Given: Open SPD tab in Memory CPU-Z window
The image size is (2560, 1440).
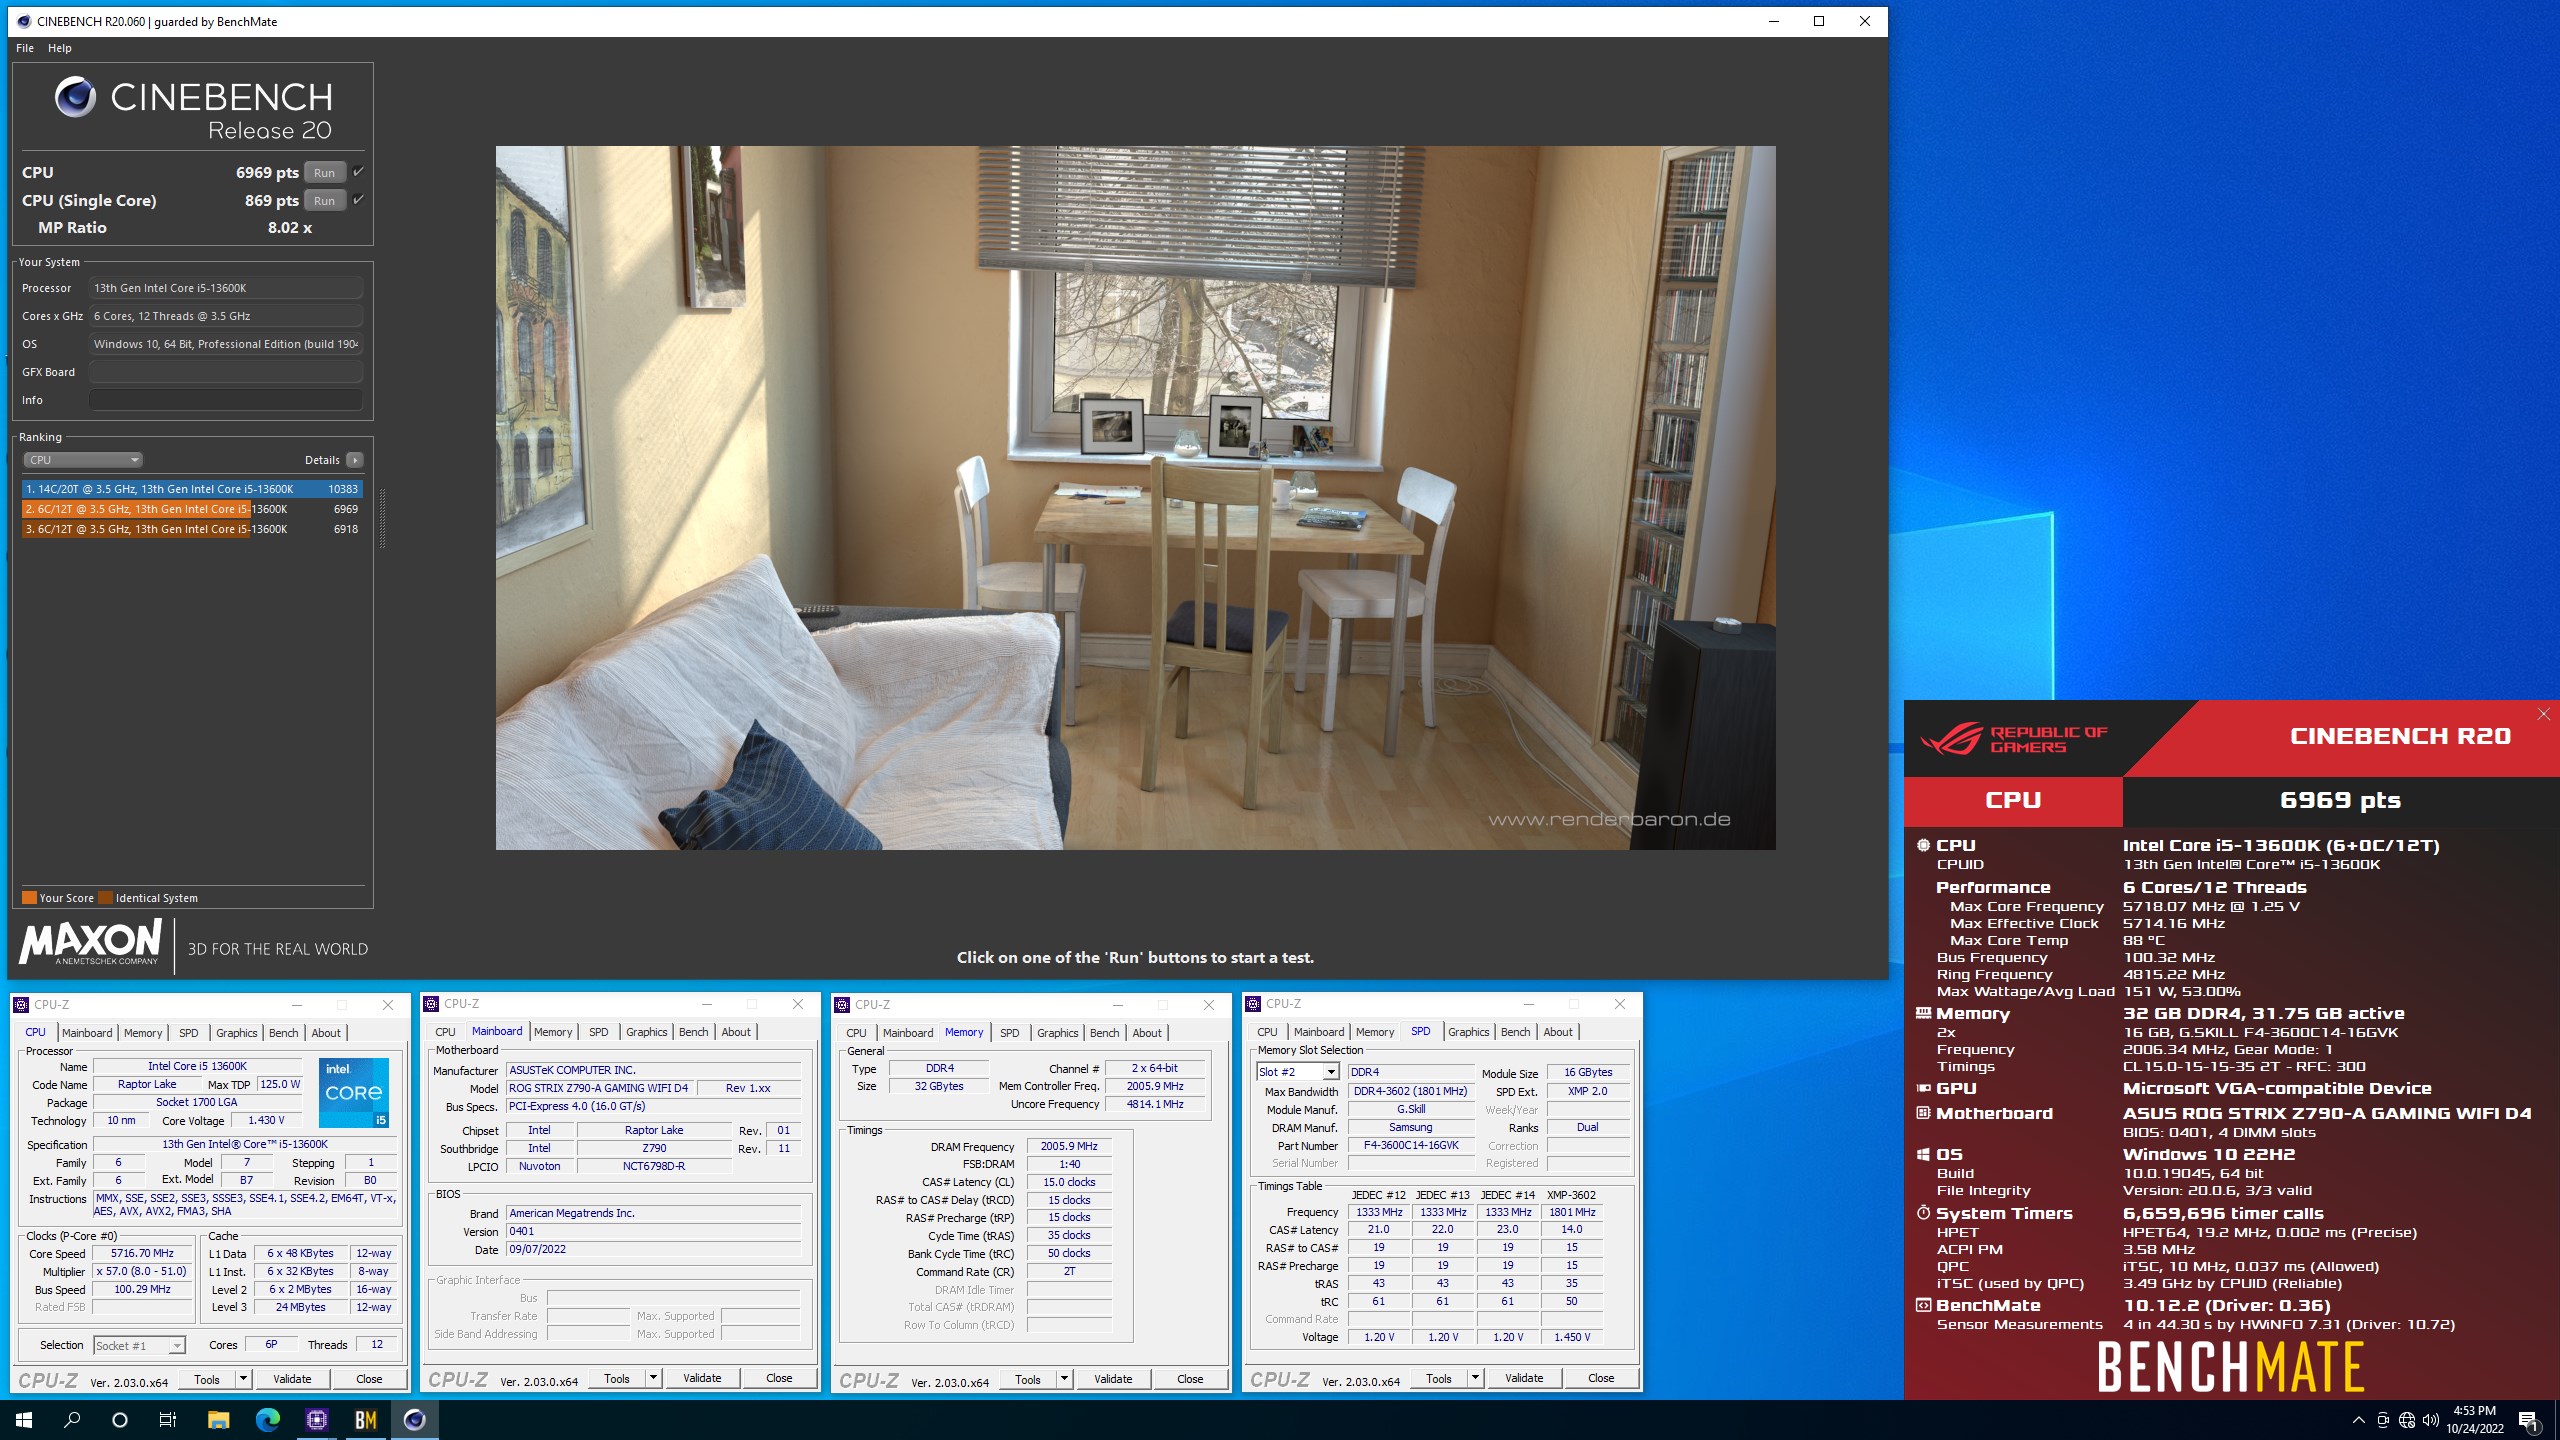Looking at the screenshot, I should 1010,1033.
